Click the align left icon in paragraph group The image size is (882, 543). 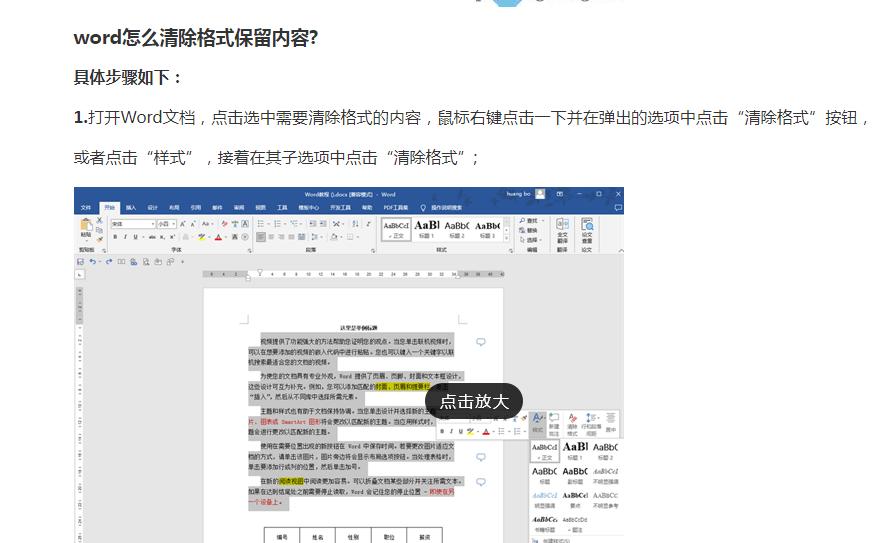[261, 237]
